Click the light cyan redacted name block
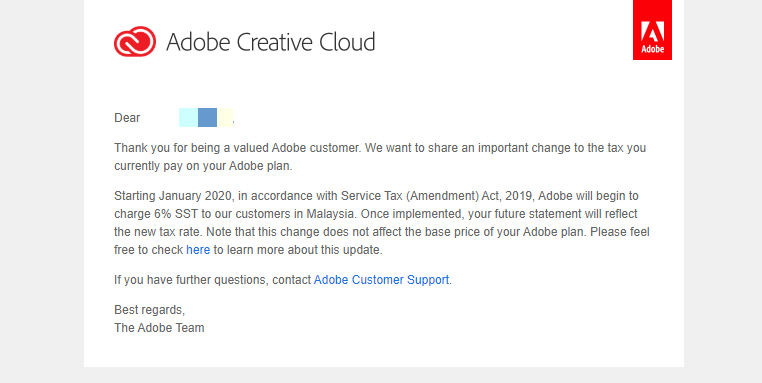This screenshot has height=383, width=762. [188, 118]
